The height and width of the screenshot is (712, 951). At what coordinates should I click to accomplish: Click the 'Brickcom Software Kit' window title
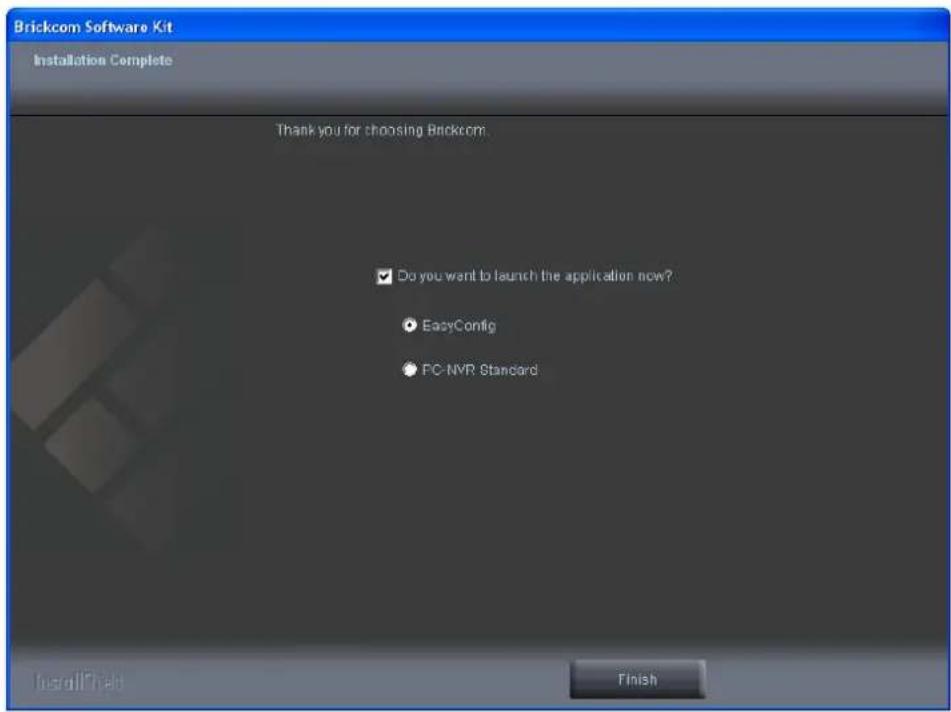[x=93, y=27]
